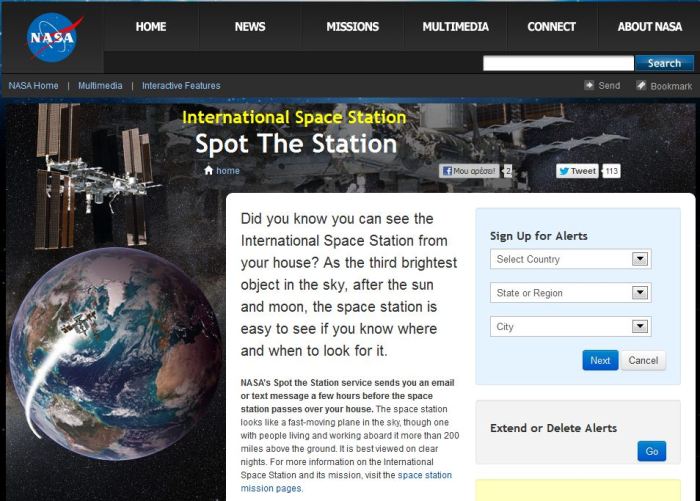Image resolution: width=700 pixels, height=501 pixels.
Task: Click Go under Extend or Delete Alerts
Action: (651, 451)
